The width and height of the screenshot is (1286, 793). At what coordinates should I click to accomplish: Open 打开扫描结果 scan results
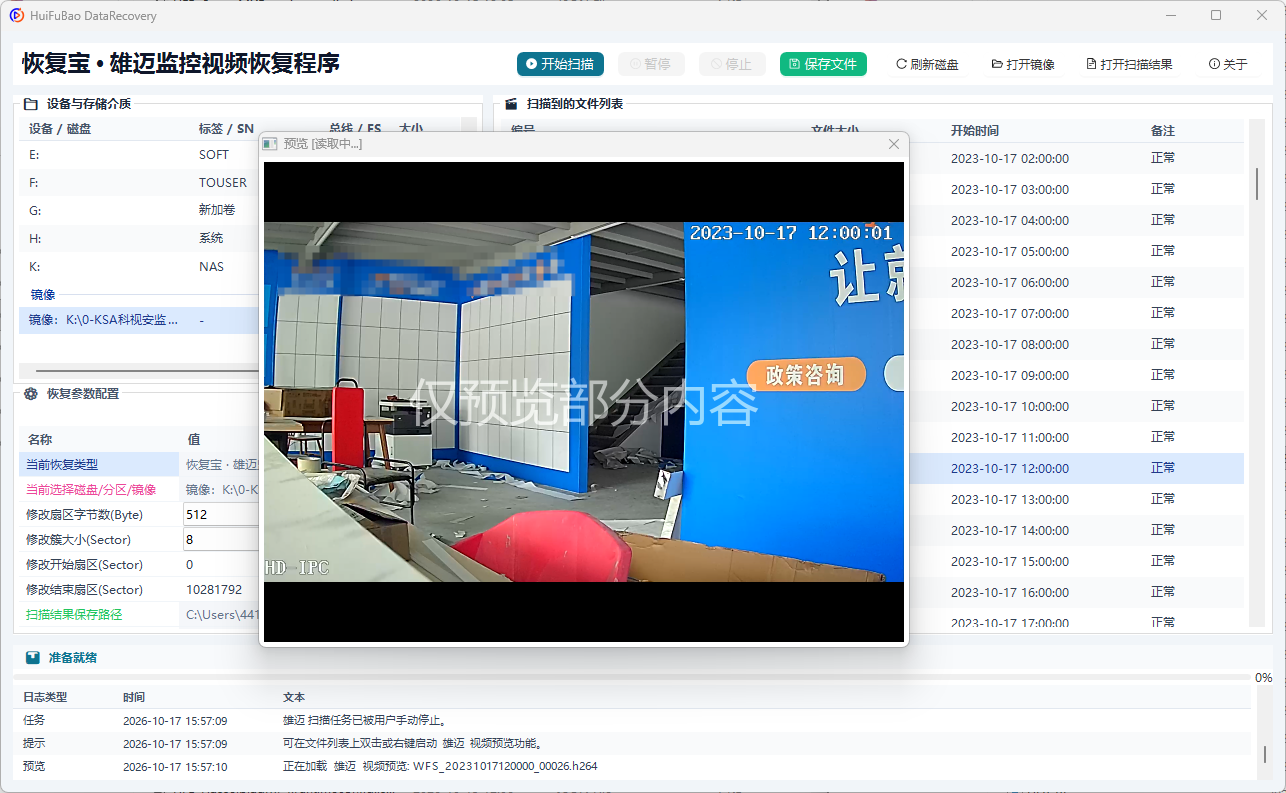pyautogui.click(x=1129, y=64)
